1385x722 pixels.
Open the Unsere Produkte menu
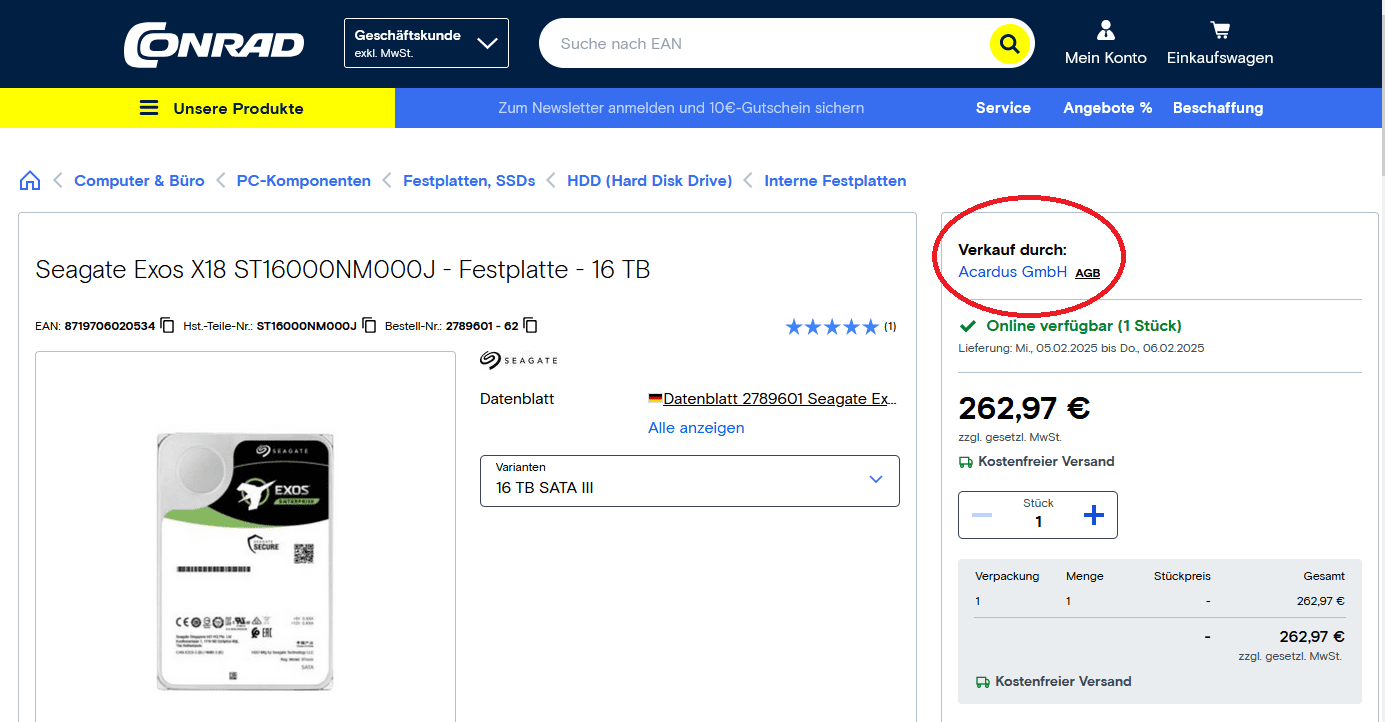(x=197, y=108)
